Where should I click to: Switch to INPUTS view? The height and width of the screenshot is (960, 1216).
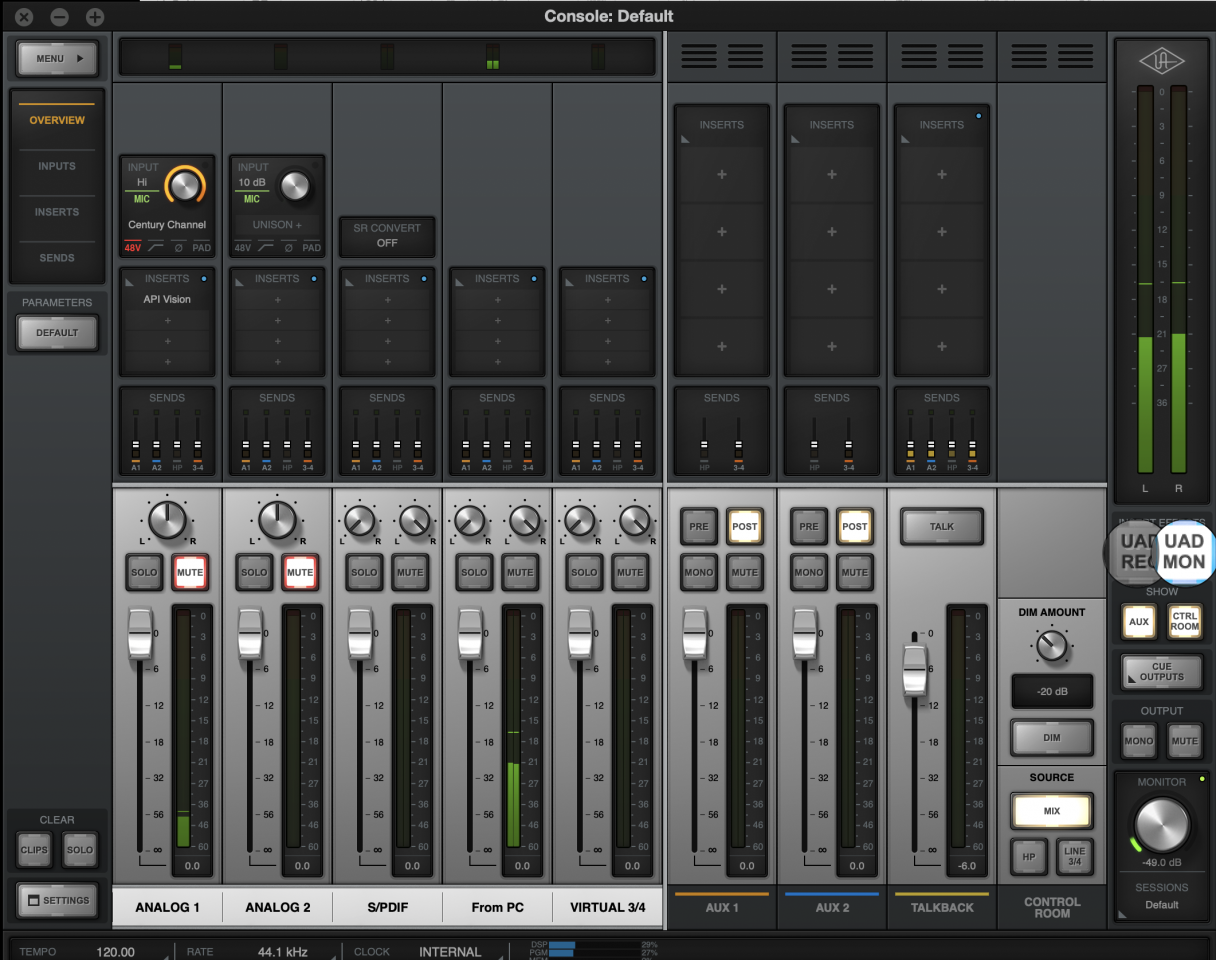tap(57, 166)
